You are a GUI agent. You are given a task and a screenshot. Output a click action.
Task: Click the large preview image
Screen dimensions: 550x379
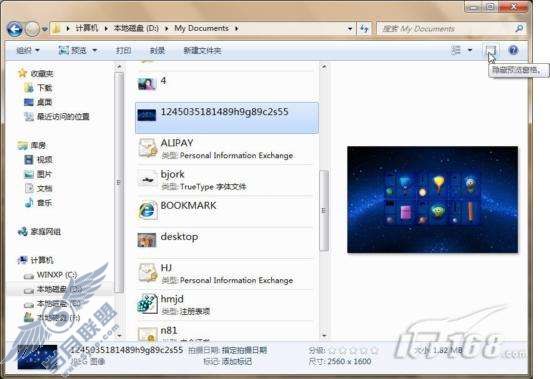click(x=432, y=199)
